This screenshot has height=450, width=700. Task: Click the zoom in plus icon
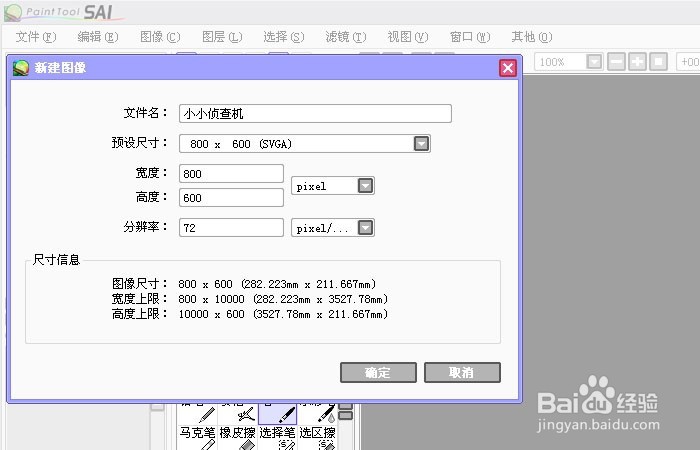(637, 62)
